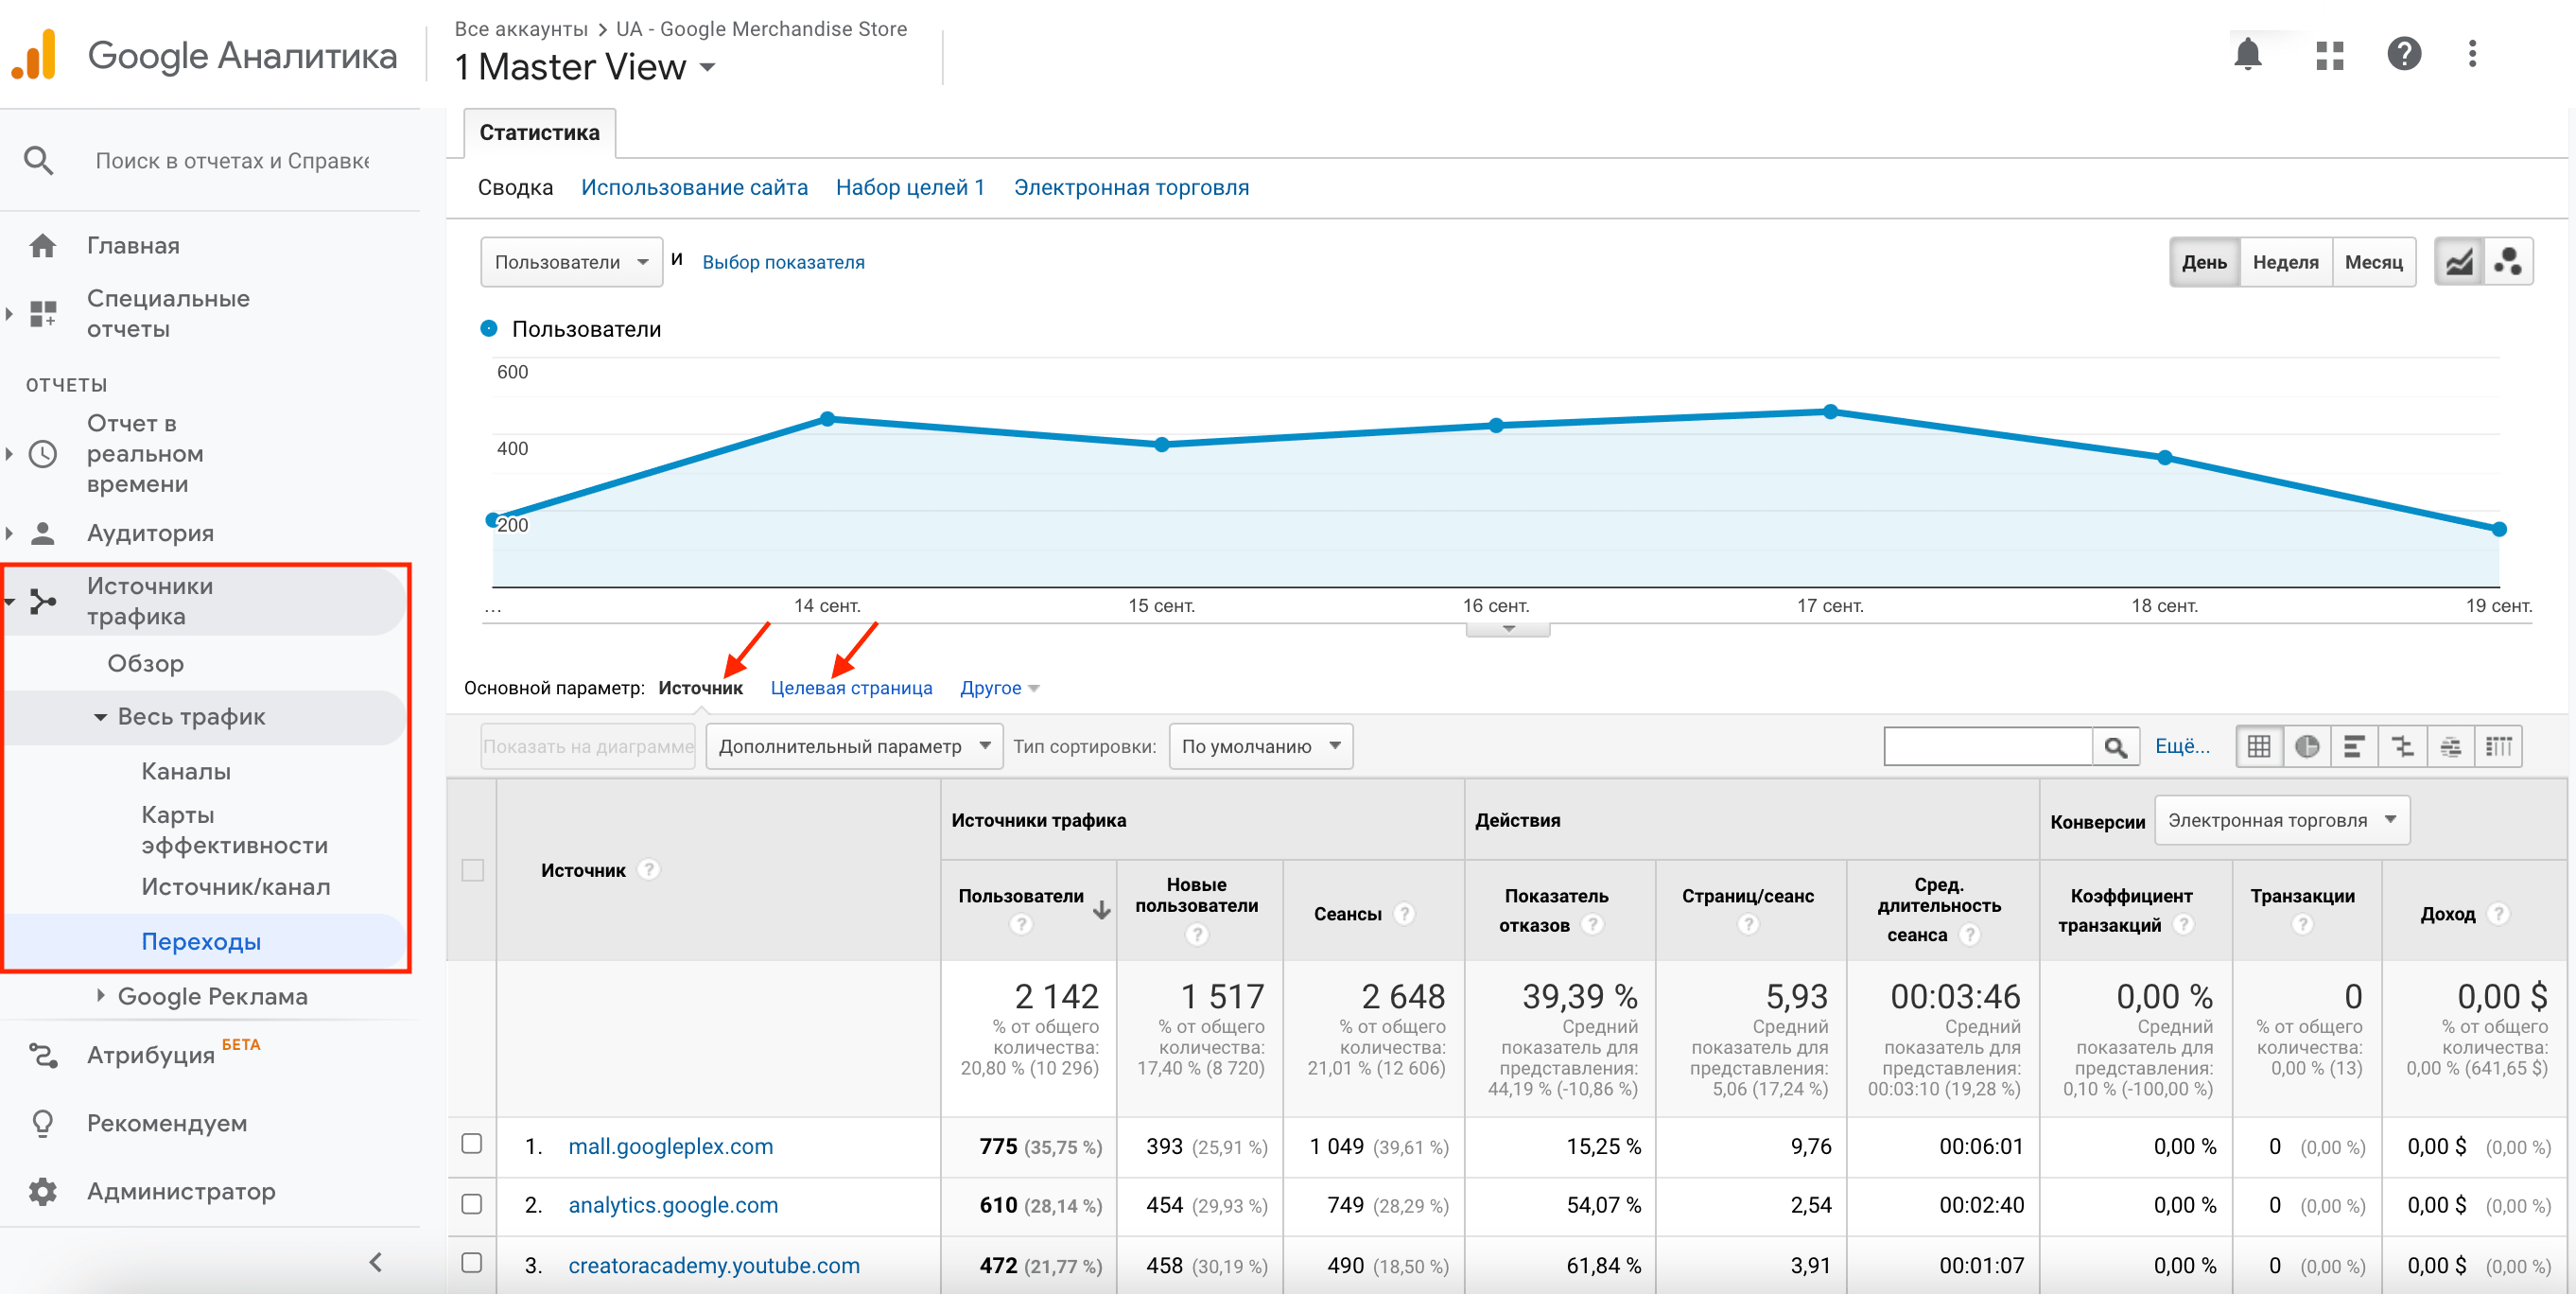2576x1294 pixels.
Task: Open the analytics.google.com source link
Action: (673, 1205)
